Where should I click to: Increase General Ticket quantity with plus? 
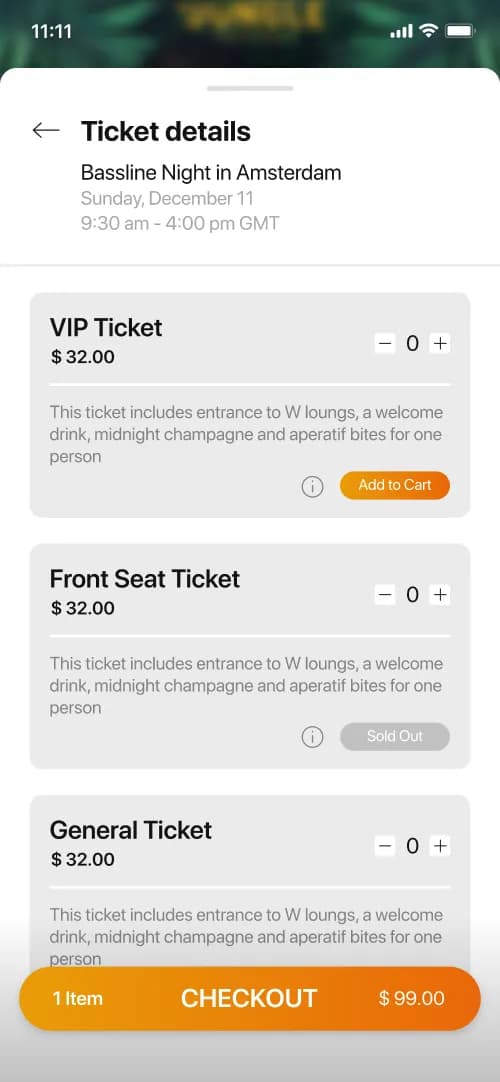click(439, 845)
